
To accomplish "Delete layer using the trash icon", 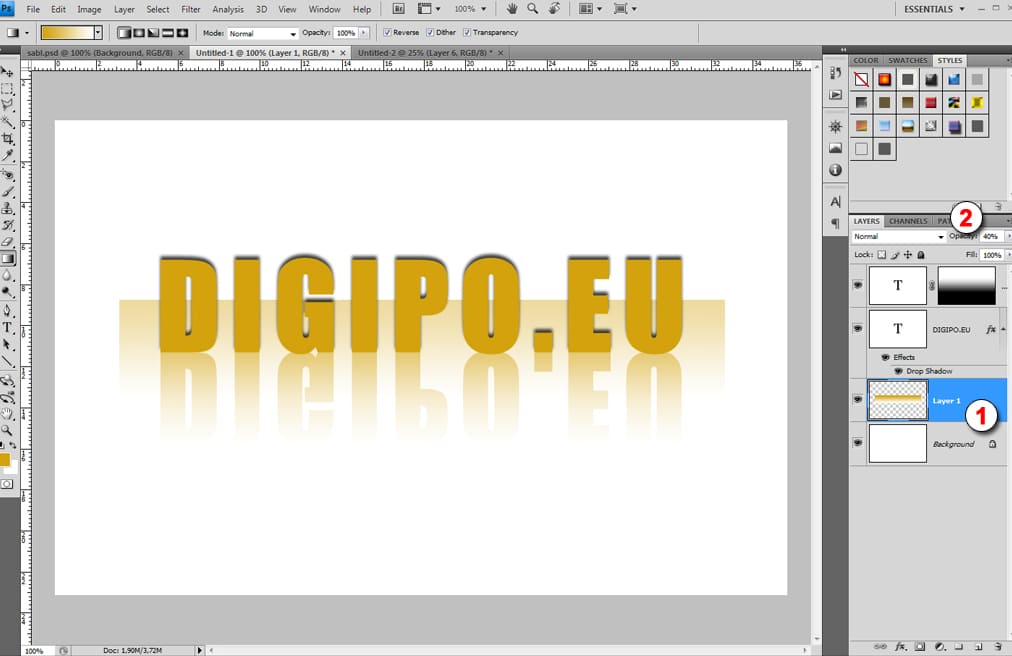I will click(x=997, y=646).
